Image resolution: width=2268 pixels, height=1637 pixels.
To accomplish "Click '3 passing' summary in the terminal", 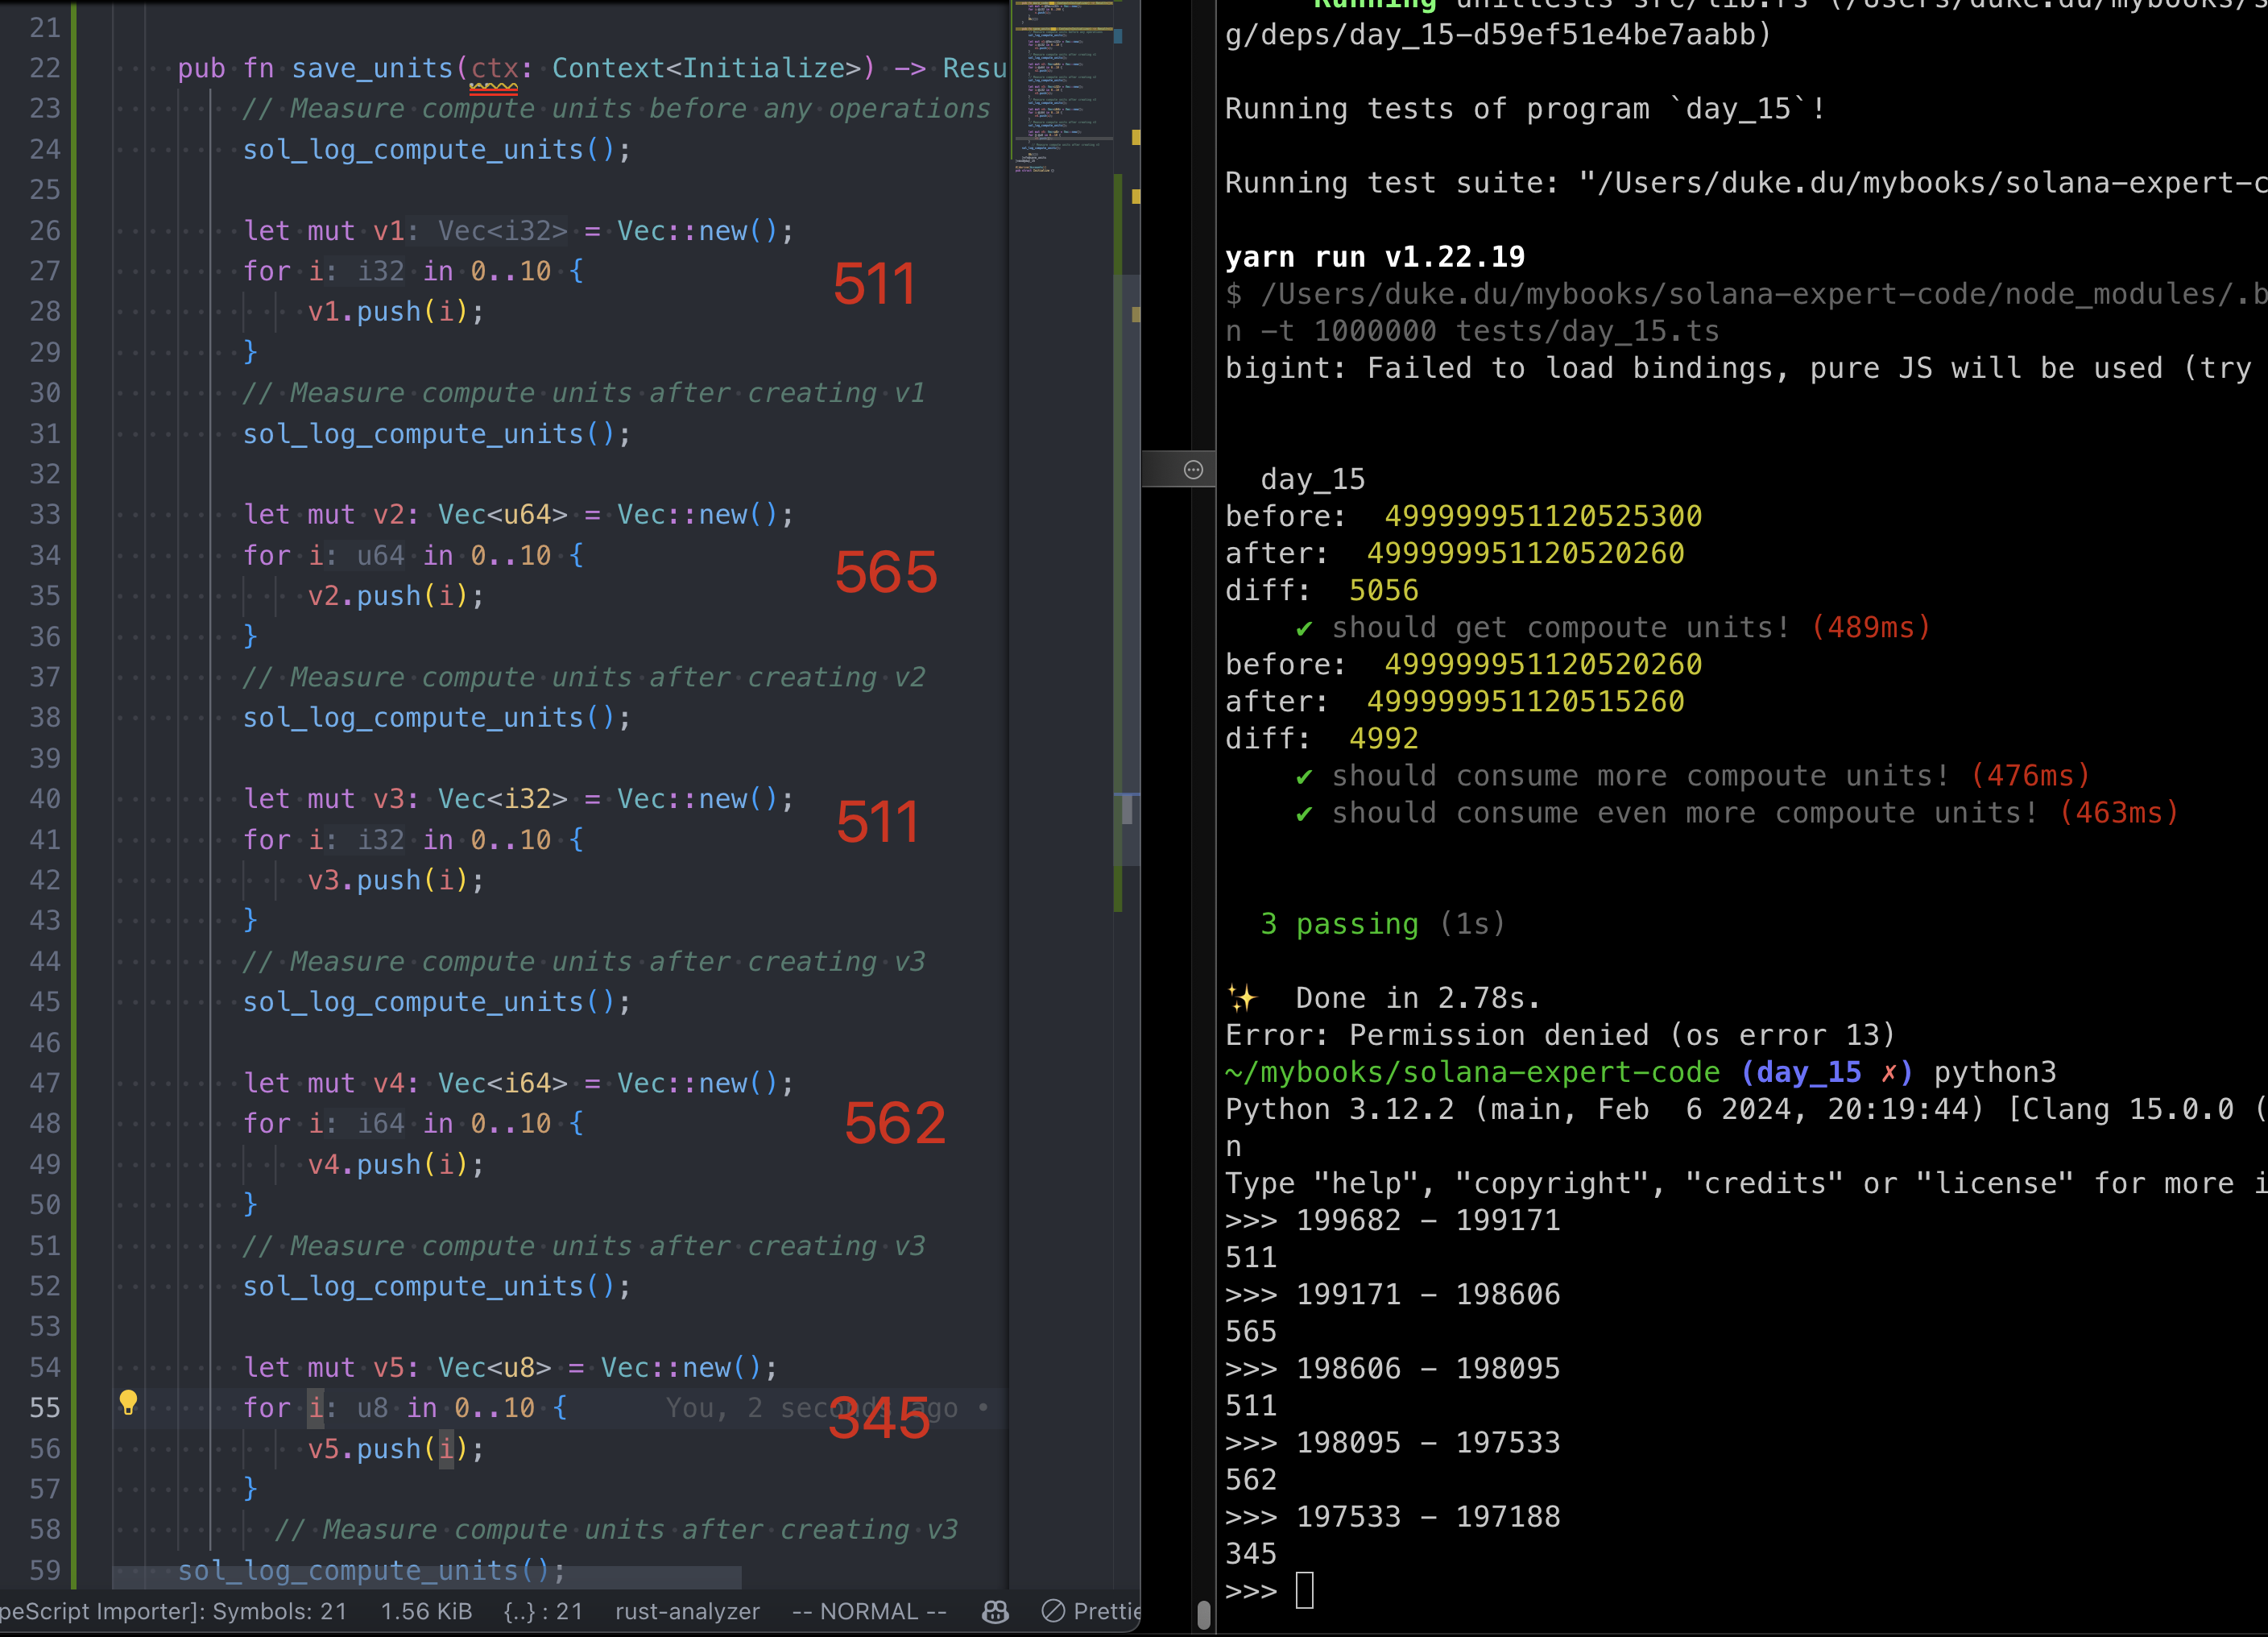I will pyautogui.click(x=1339, y=924).
